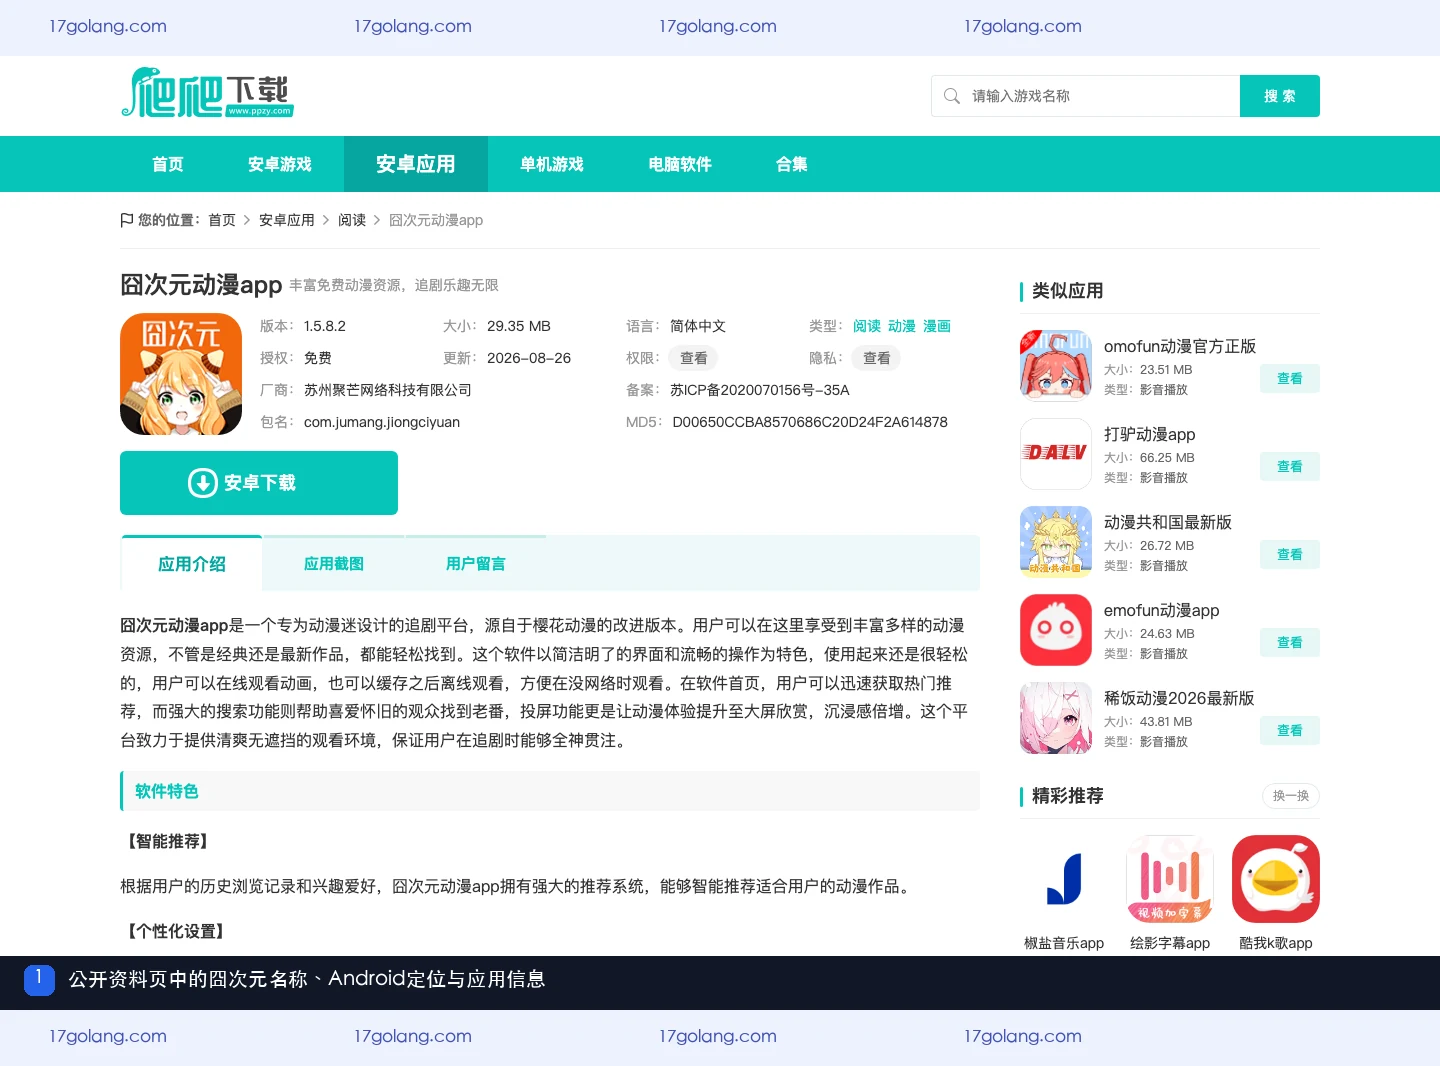The width and height of the screenshot is (1440, 1066).
Task: Click the 安卓下载 button
Action: click(259, 483)
